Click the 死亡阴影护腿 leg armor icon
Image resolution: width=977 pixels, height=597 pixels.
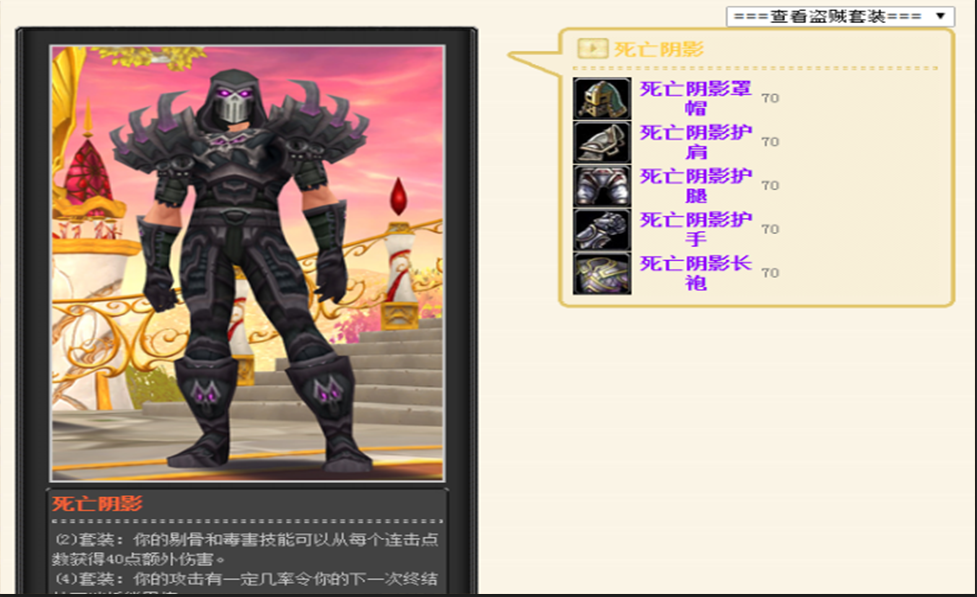coord(602,186)
